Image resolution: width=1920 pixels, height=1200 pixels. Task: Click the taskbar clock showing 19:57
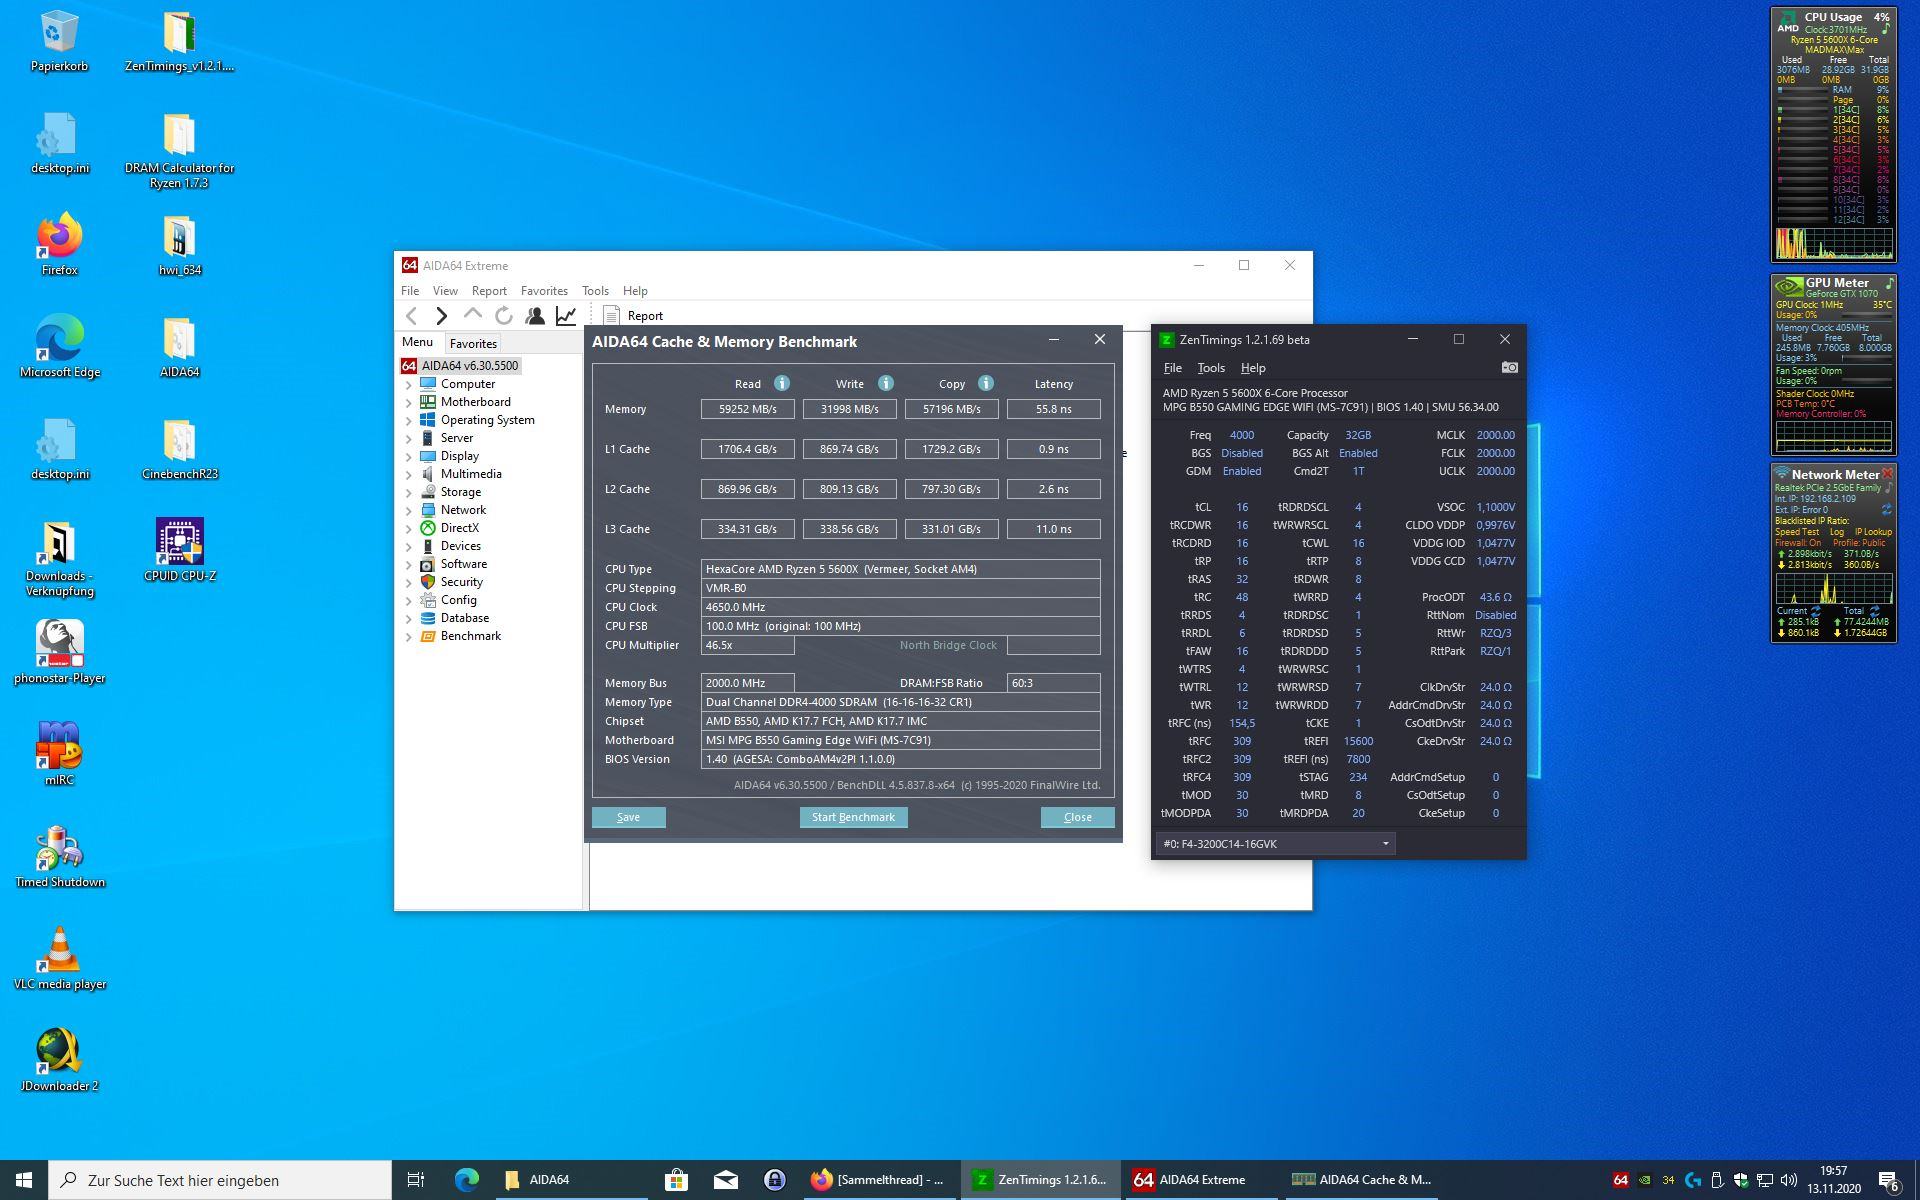pyautogui.click(x=1833, y=1180)
